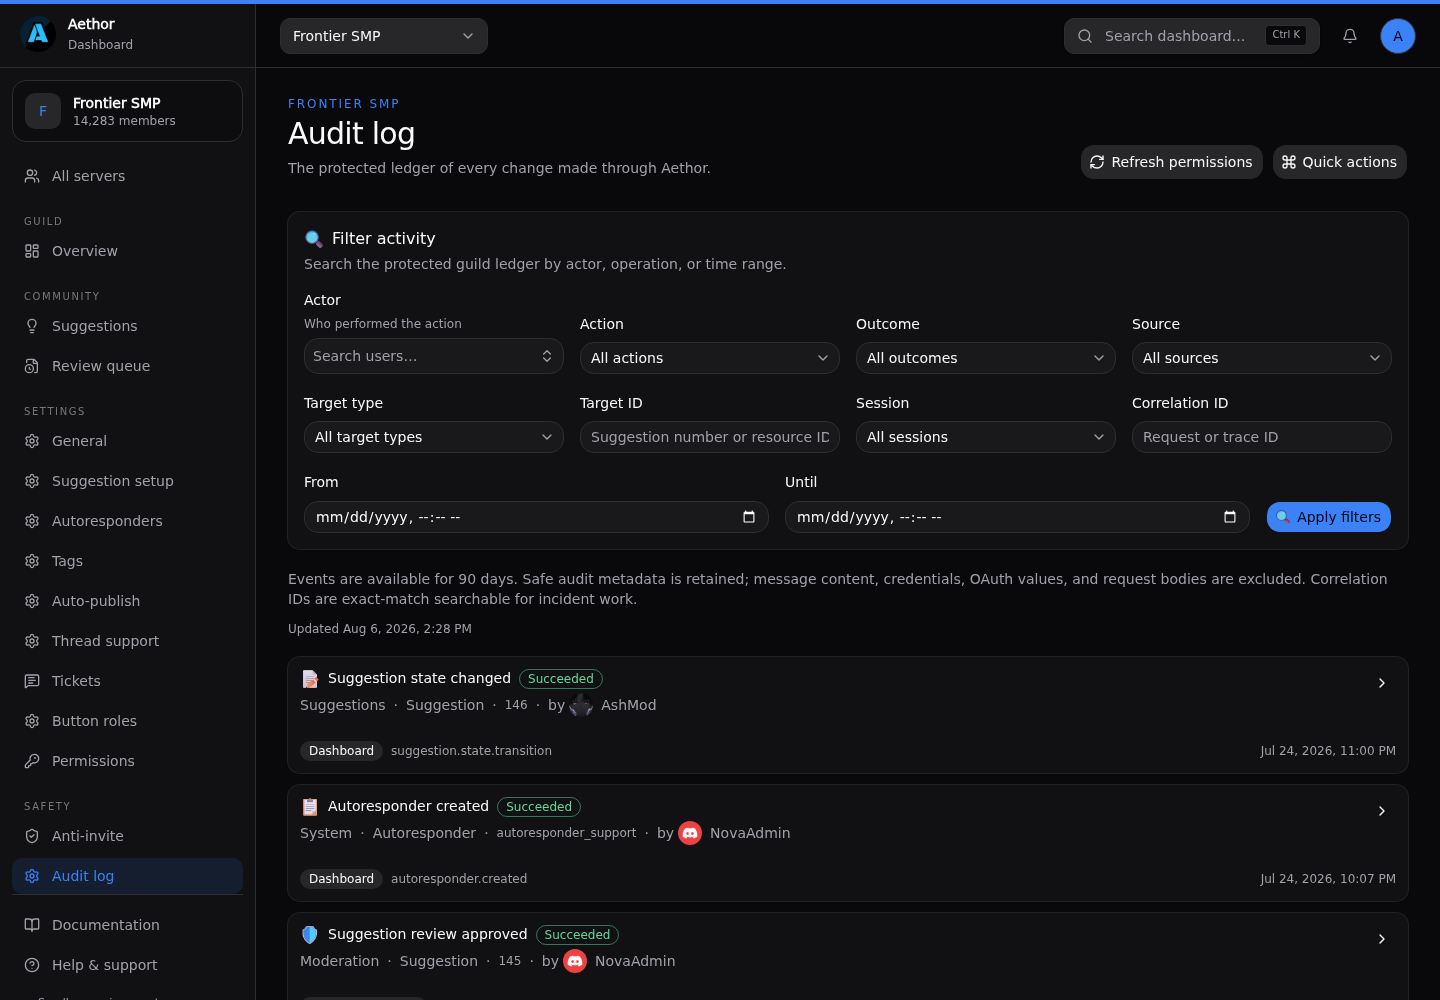Expand the Autoresponder created entry chevron
Image resolution: width=1440 pixels, height=1000 pixels.
(1382, 811)
